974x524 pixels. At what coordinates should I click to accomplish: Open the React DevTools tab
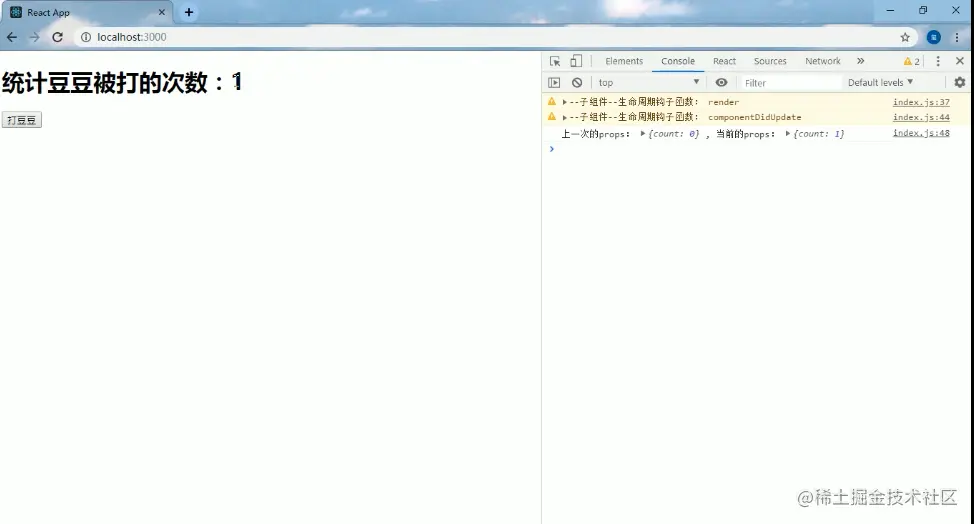(x=724, y=61)
